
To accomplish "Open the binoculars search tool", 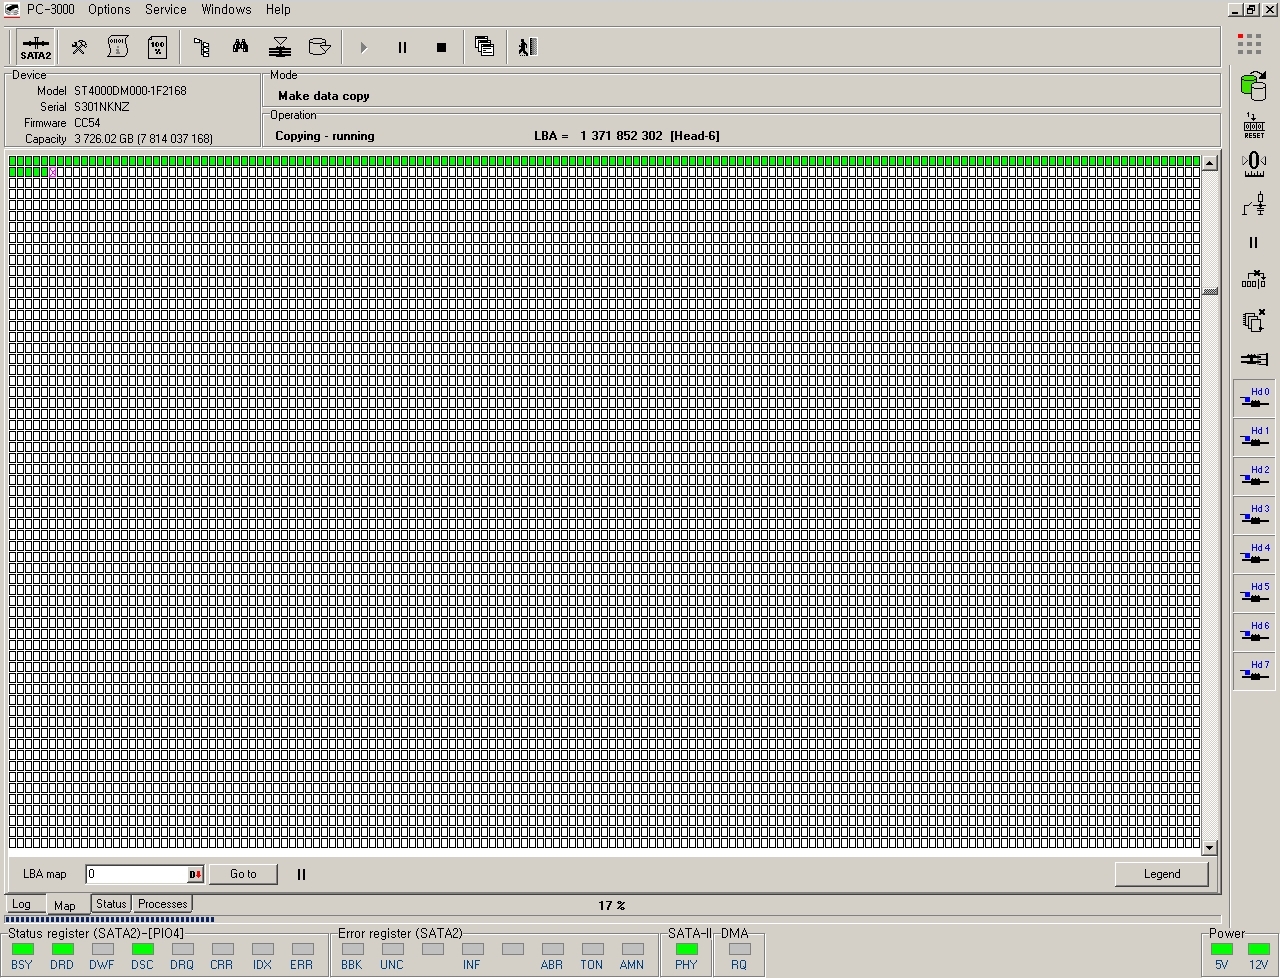I will [x=240, y=47].
